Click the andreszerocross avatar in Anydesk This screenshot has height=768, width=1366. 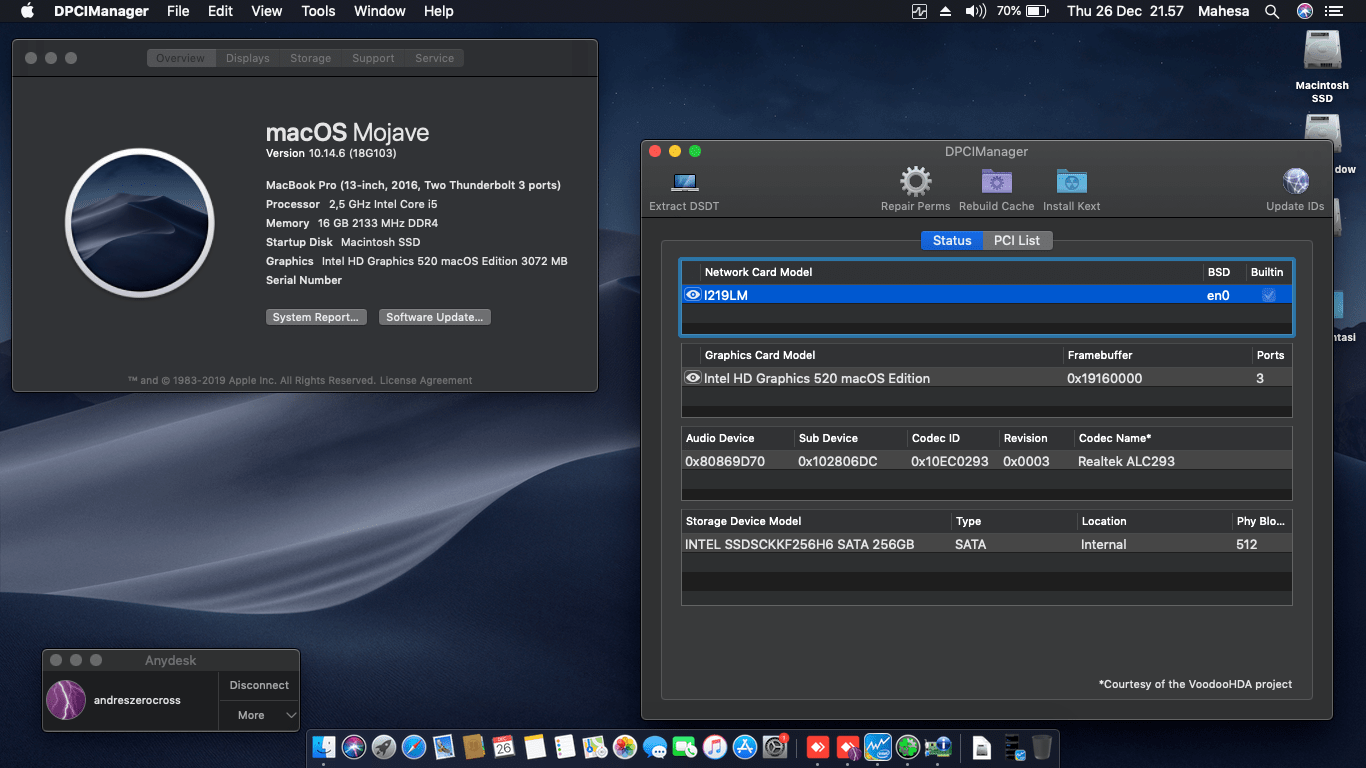(66, 700)
